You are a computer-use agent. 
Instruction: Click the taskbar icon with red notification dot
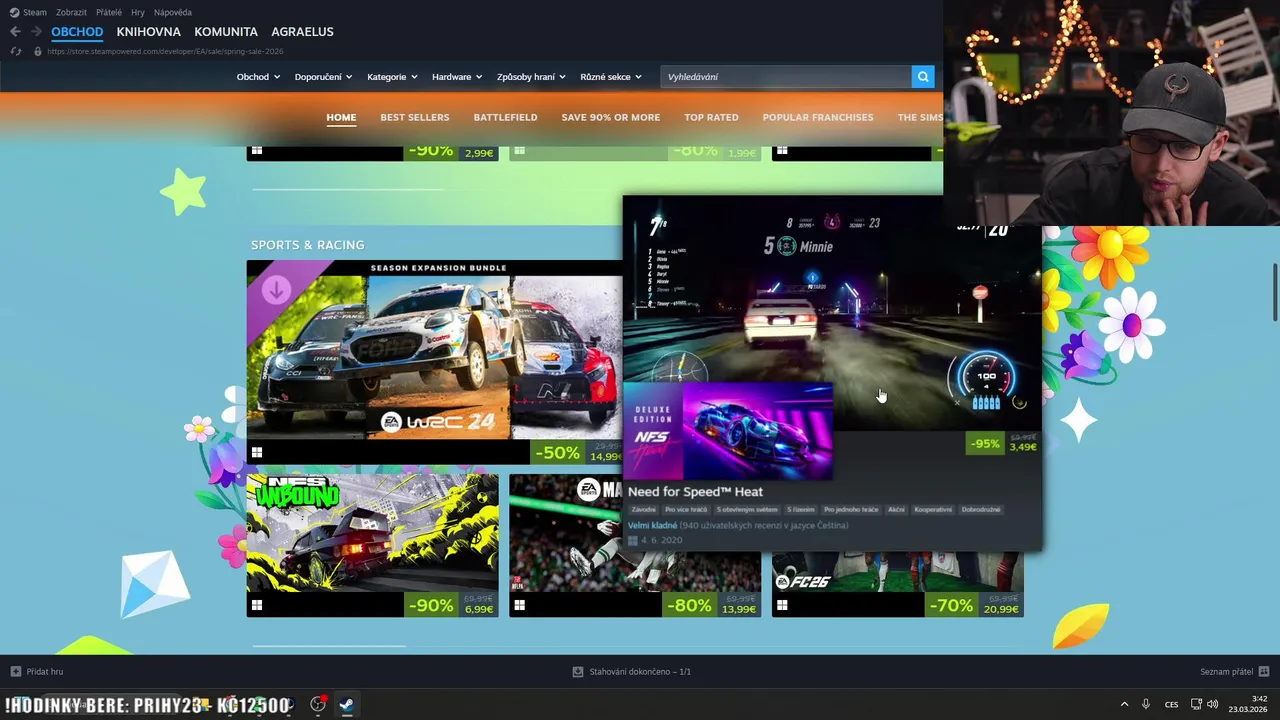click(x=318, y=704)
